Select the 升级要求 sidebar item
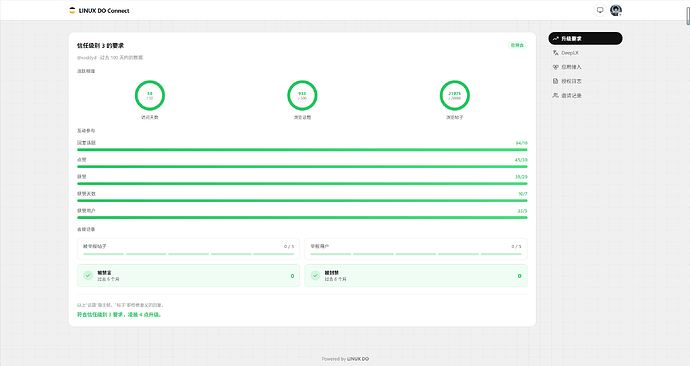 (585, 38)
